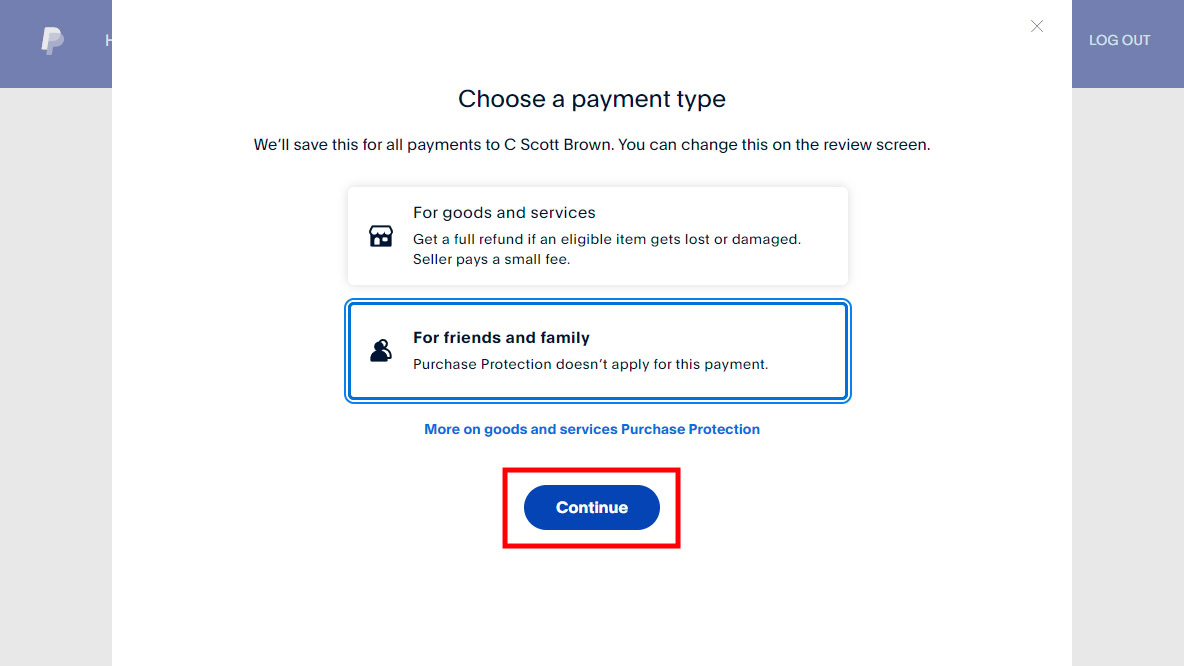The width and height of the screenshot is (1184, 666).
Task: Click the gray backdrop left of the dialog
Action: 55,380
